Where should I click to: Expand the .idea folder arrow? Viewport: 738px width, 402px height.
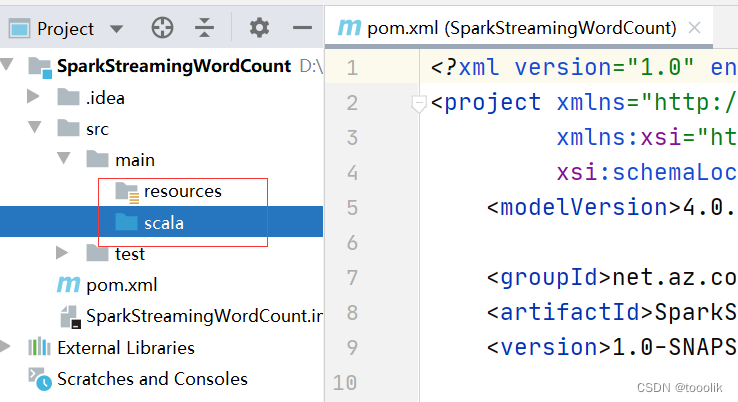(33, 96)
